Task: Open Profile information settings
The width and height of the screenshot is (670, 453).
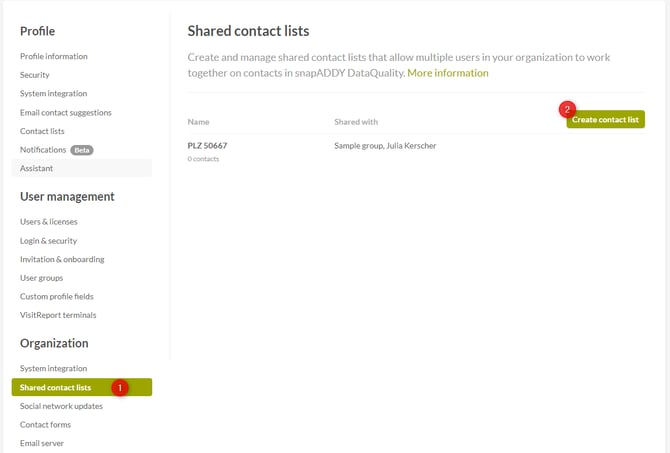Action: click(x=53, y=56)
